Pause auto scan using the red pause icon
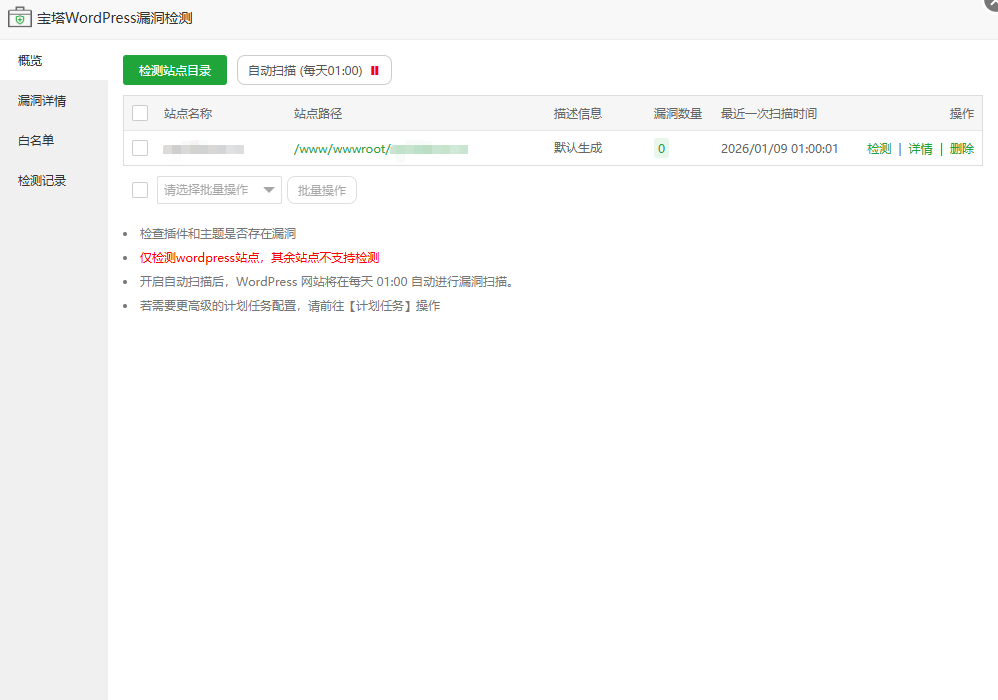998x700 pixels. pyautogui.click(x=374, y=70)
